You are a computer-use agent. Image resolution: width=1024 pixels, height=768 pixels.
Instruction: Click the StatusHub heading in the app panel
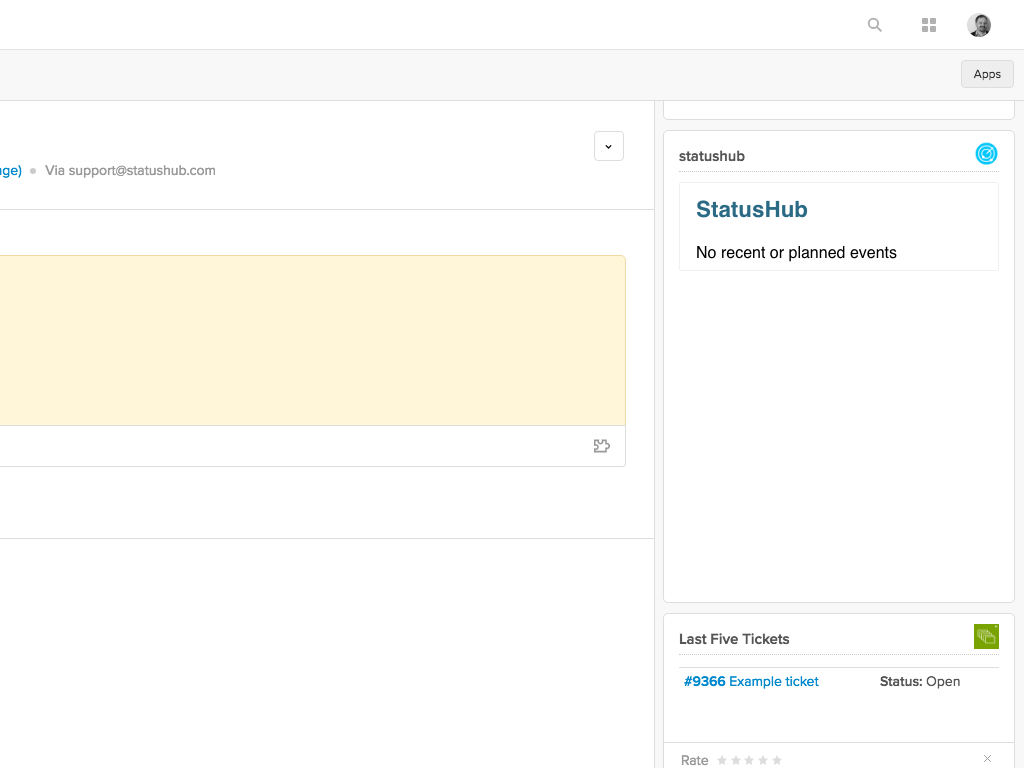tap(751, 210)
